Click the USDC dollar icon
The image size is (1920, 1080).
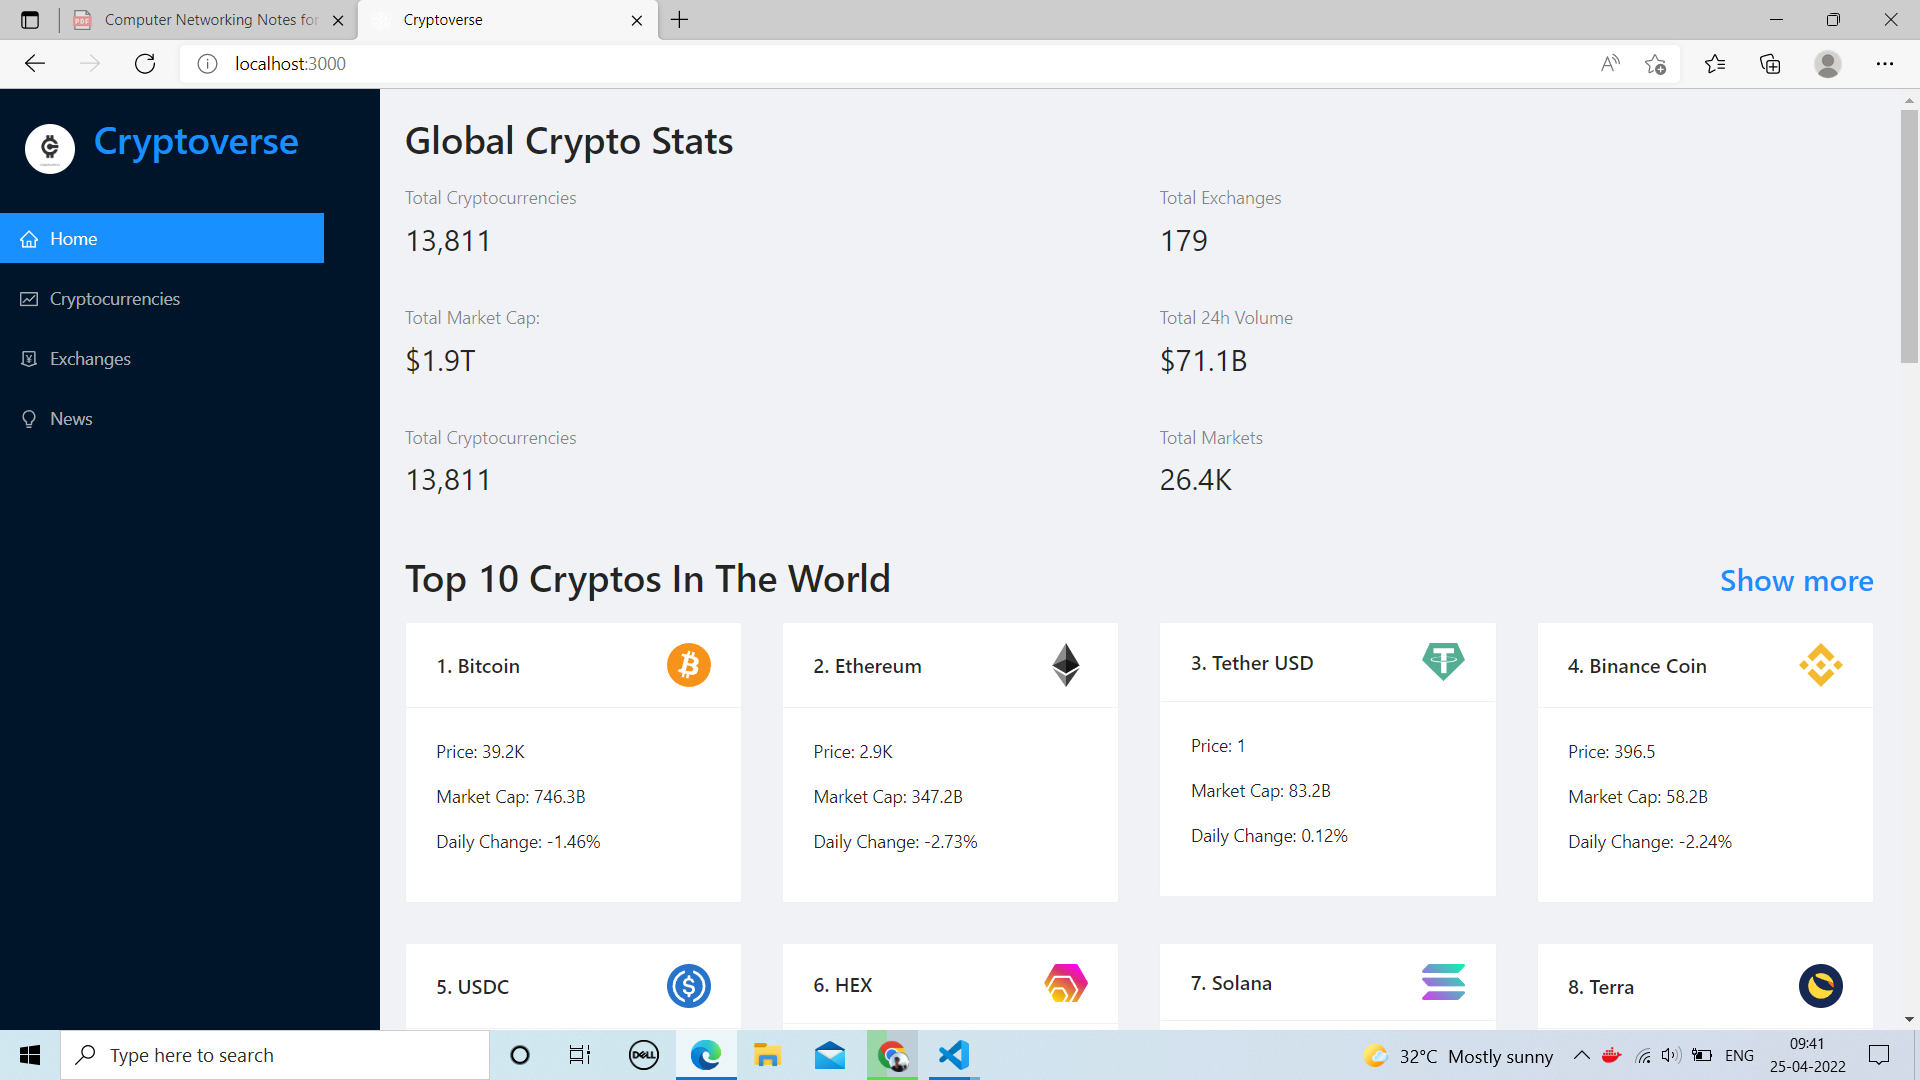pos(688,986)
